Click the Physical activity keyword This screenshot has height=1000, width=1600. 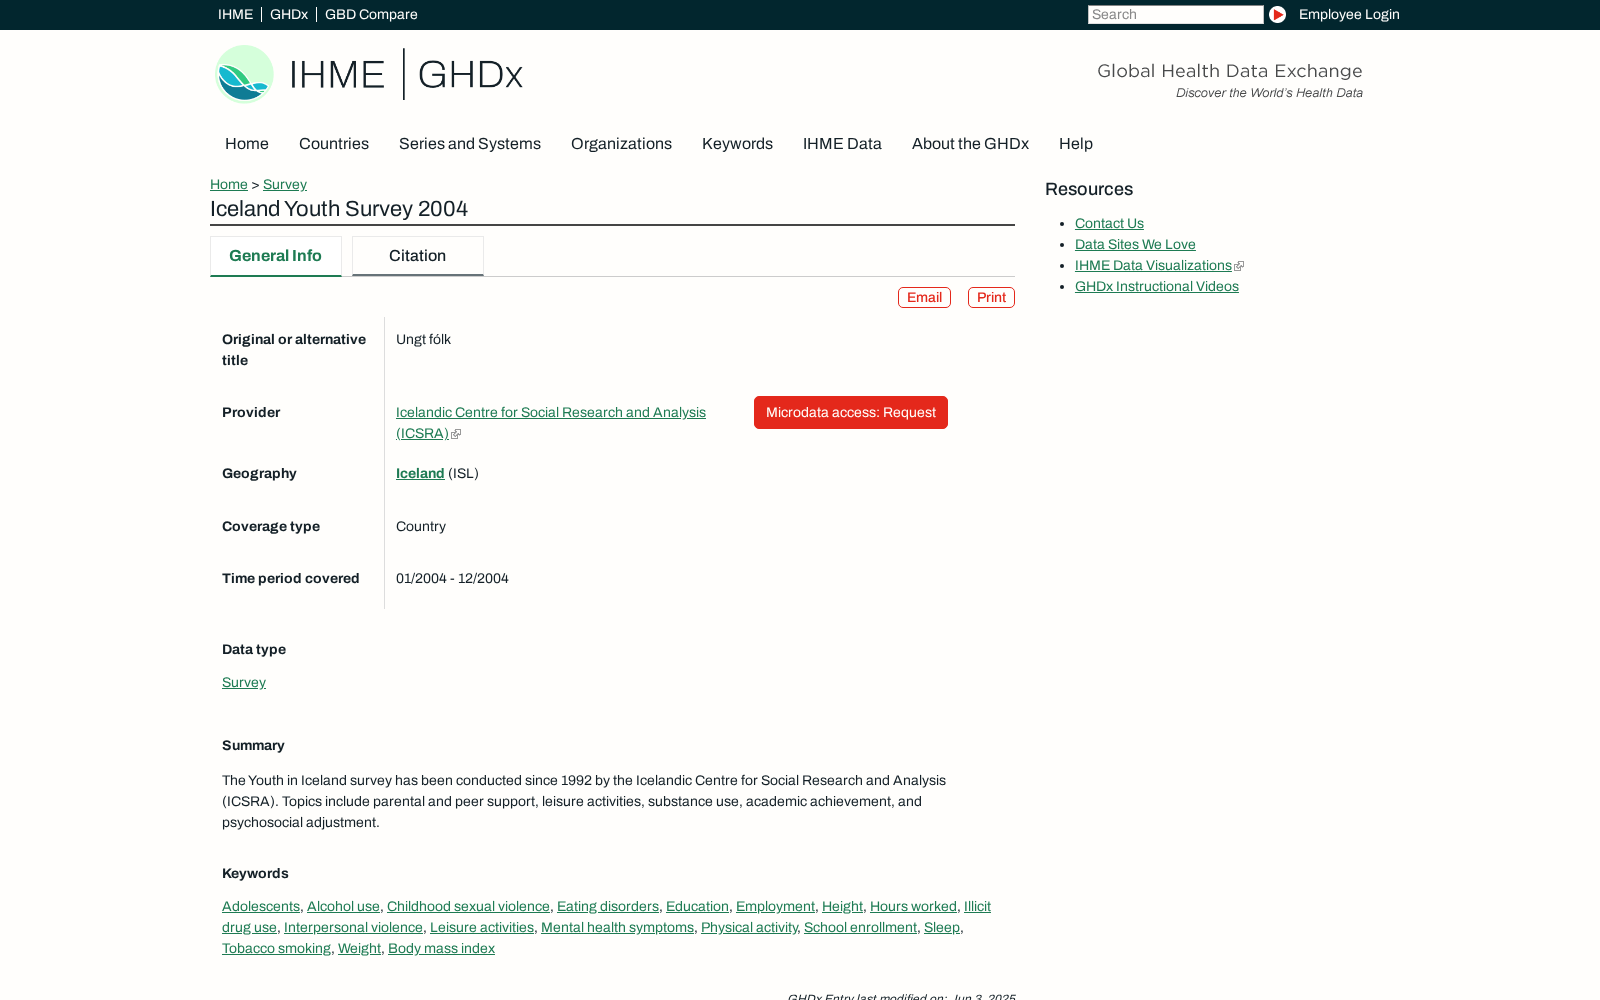[749, 927]
